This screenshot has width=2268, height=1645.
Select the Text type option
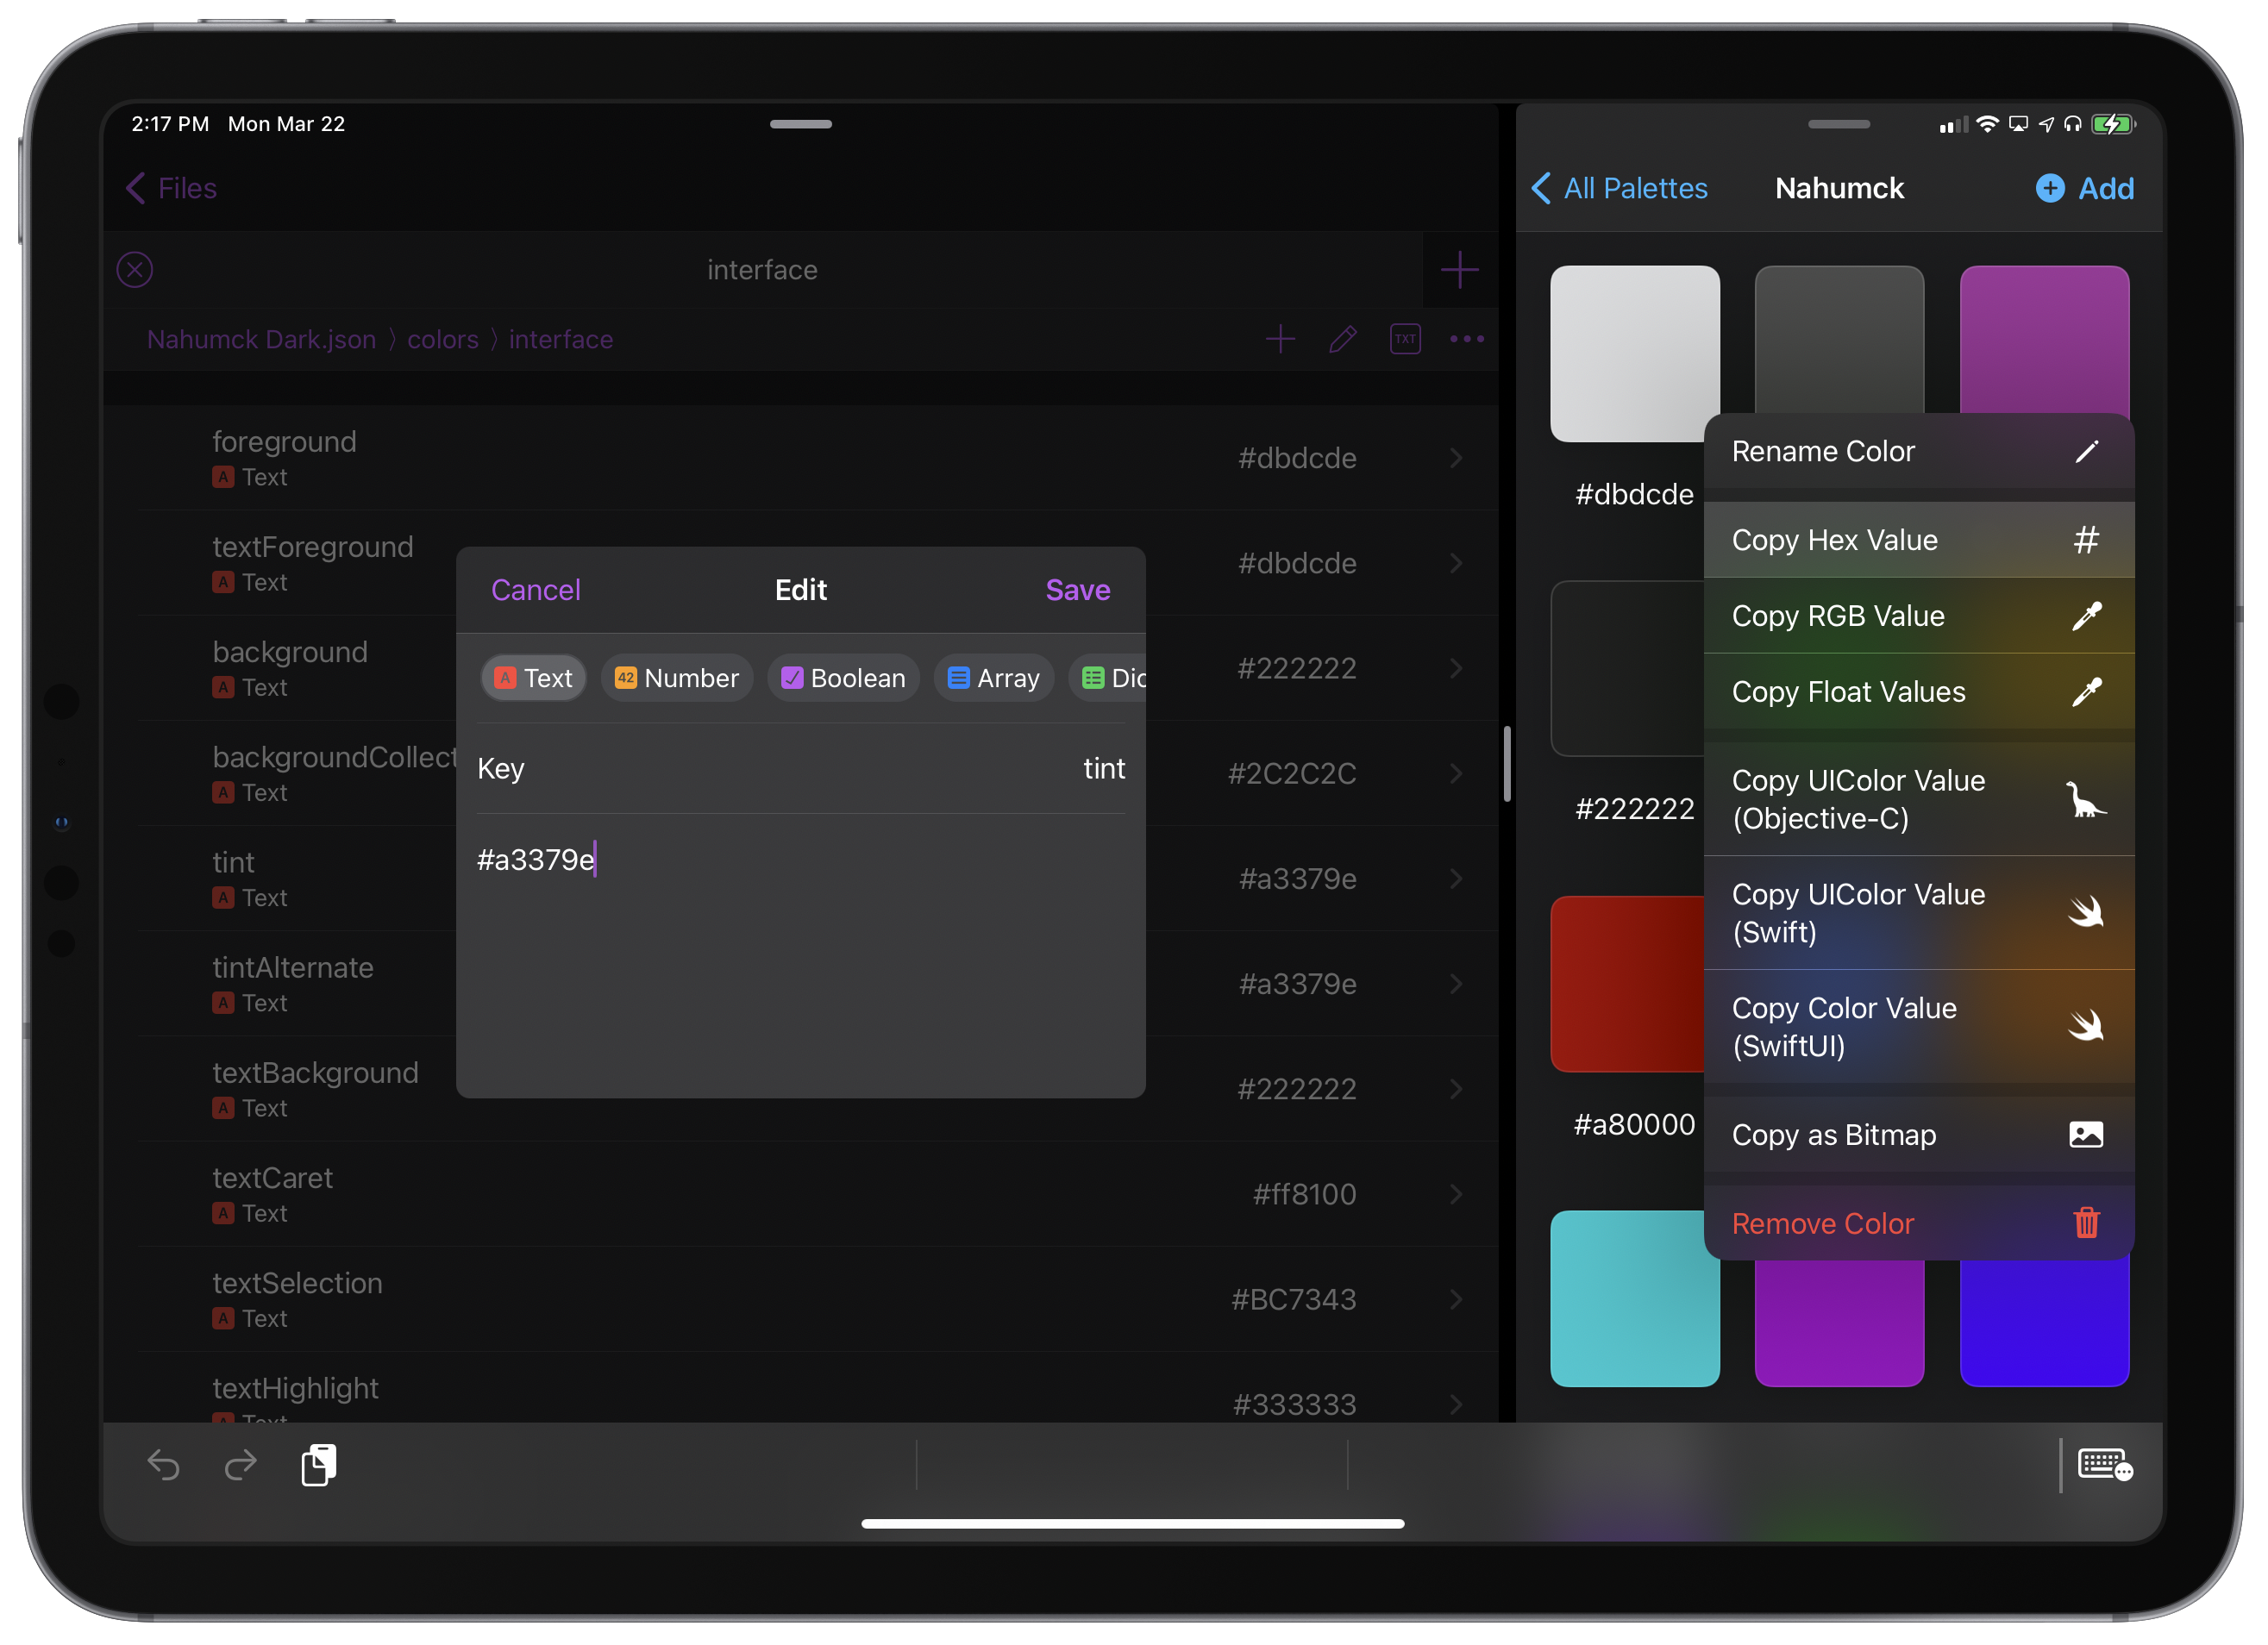pos(534,678)
